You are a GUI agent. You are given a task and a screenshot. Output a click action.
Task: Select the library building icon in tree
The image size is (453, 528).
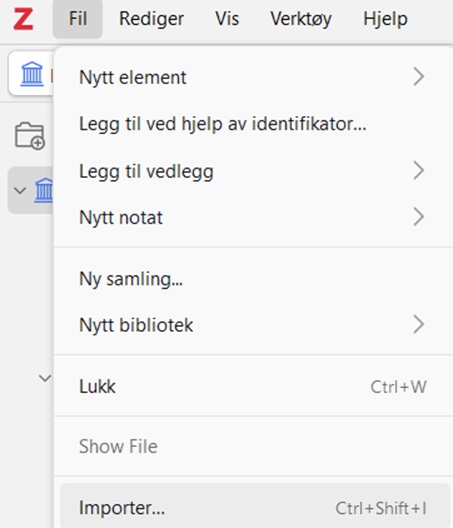click(x=43, y=190)
